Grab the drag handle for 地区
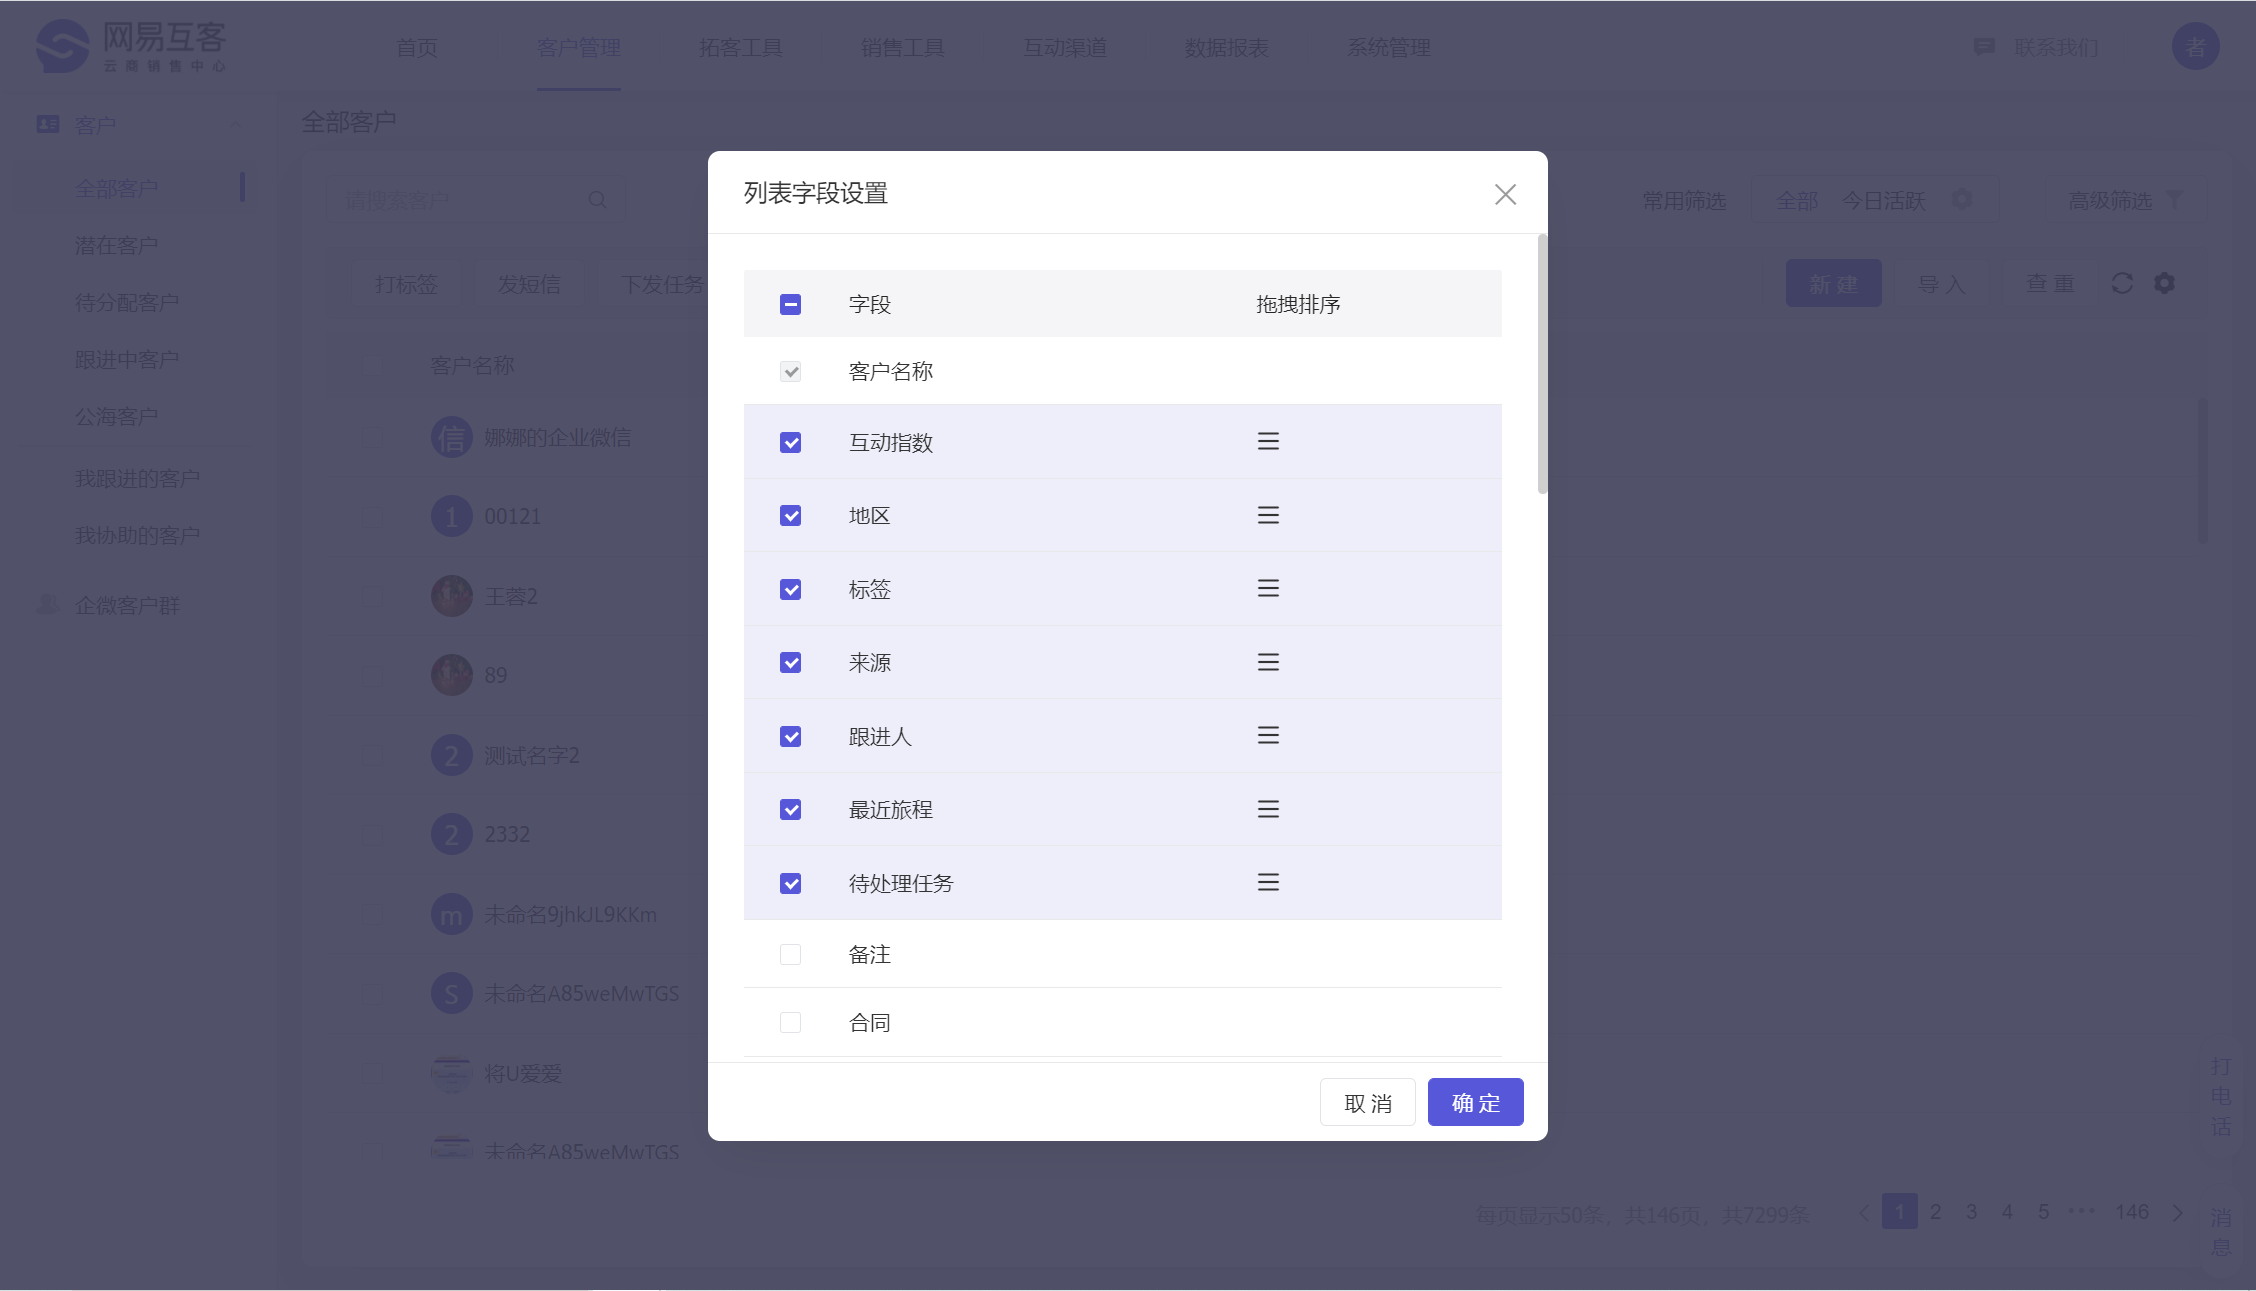2256x1291 pixels. tap(1268, 515)
